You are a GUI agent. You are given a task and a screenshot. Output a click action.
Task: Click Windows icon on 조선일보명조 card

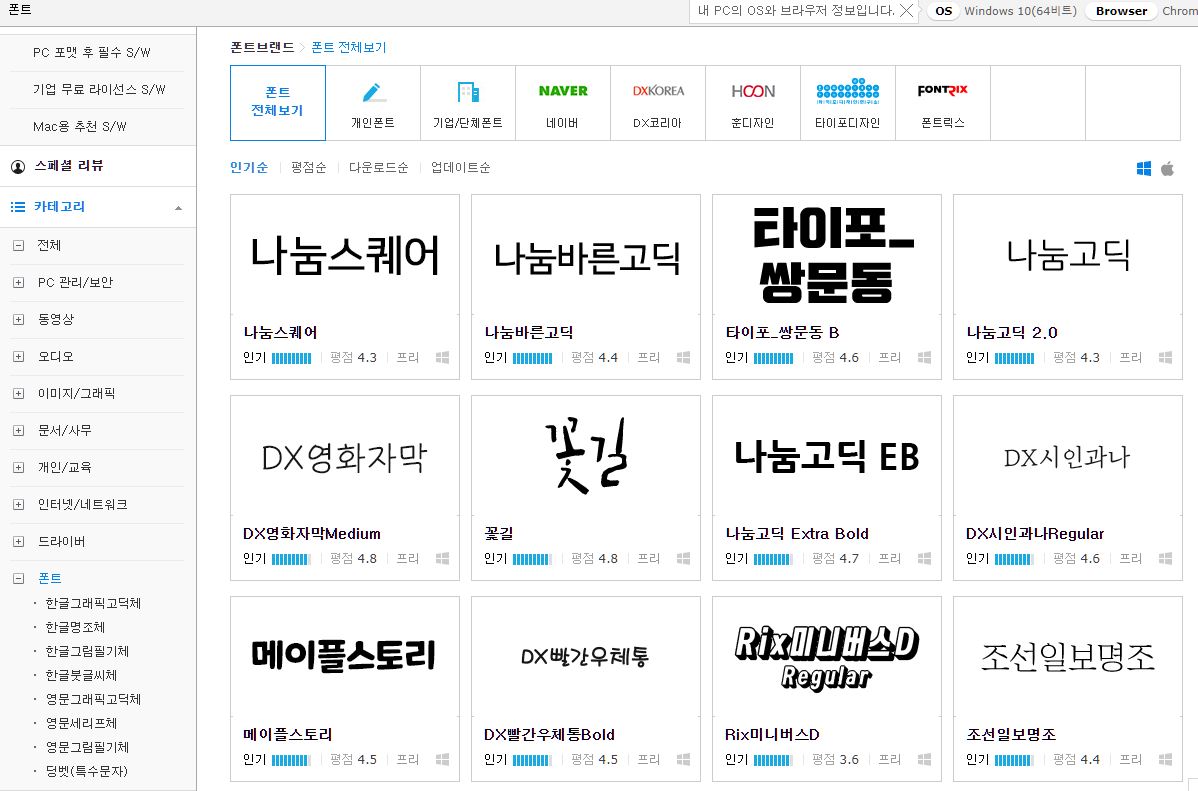(x=1165, y=760)
